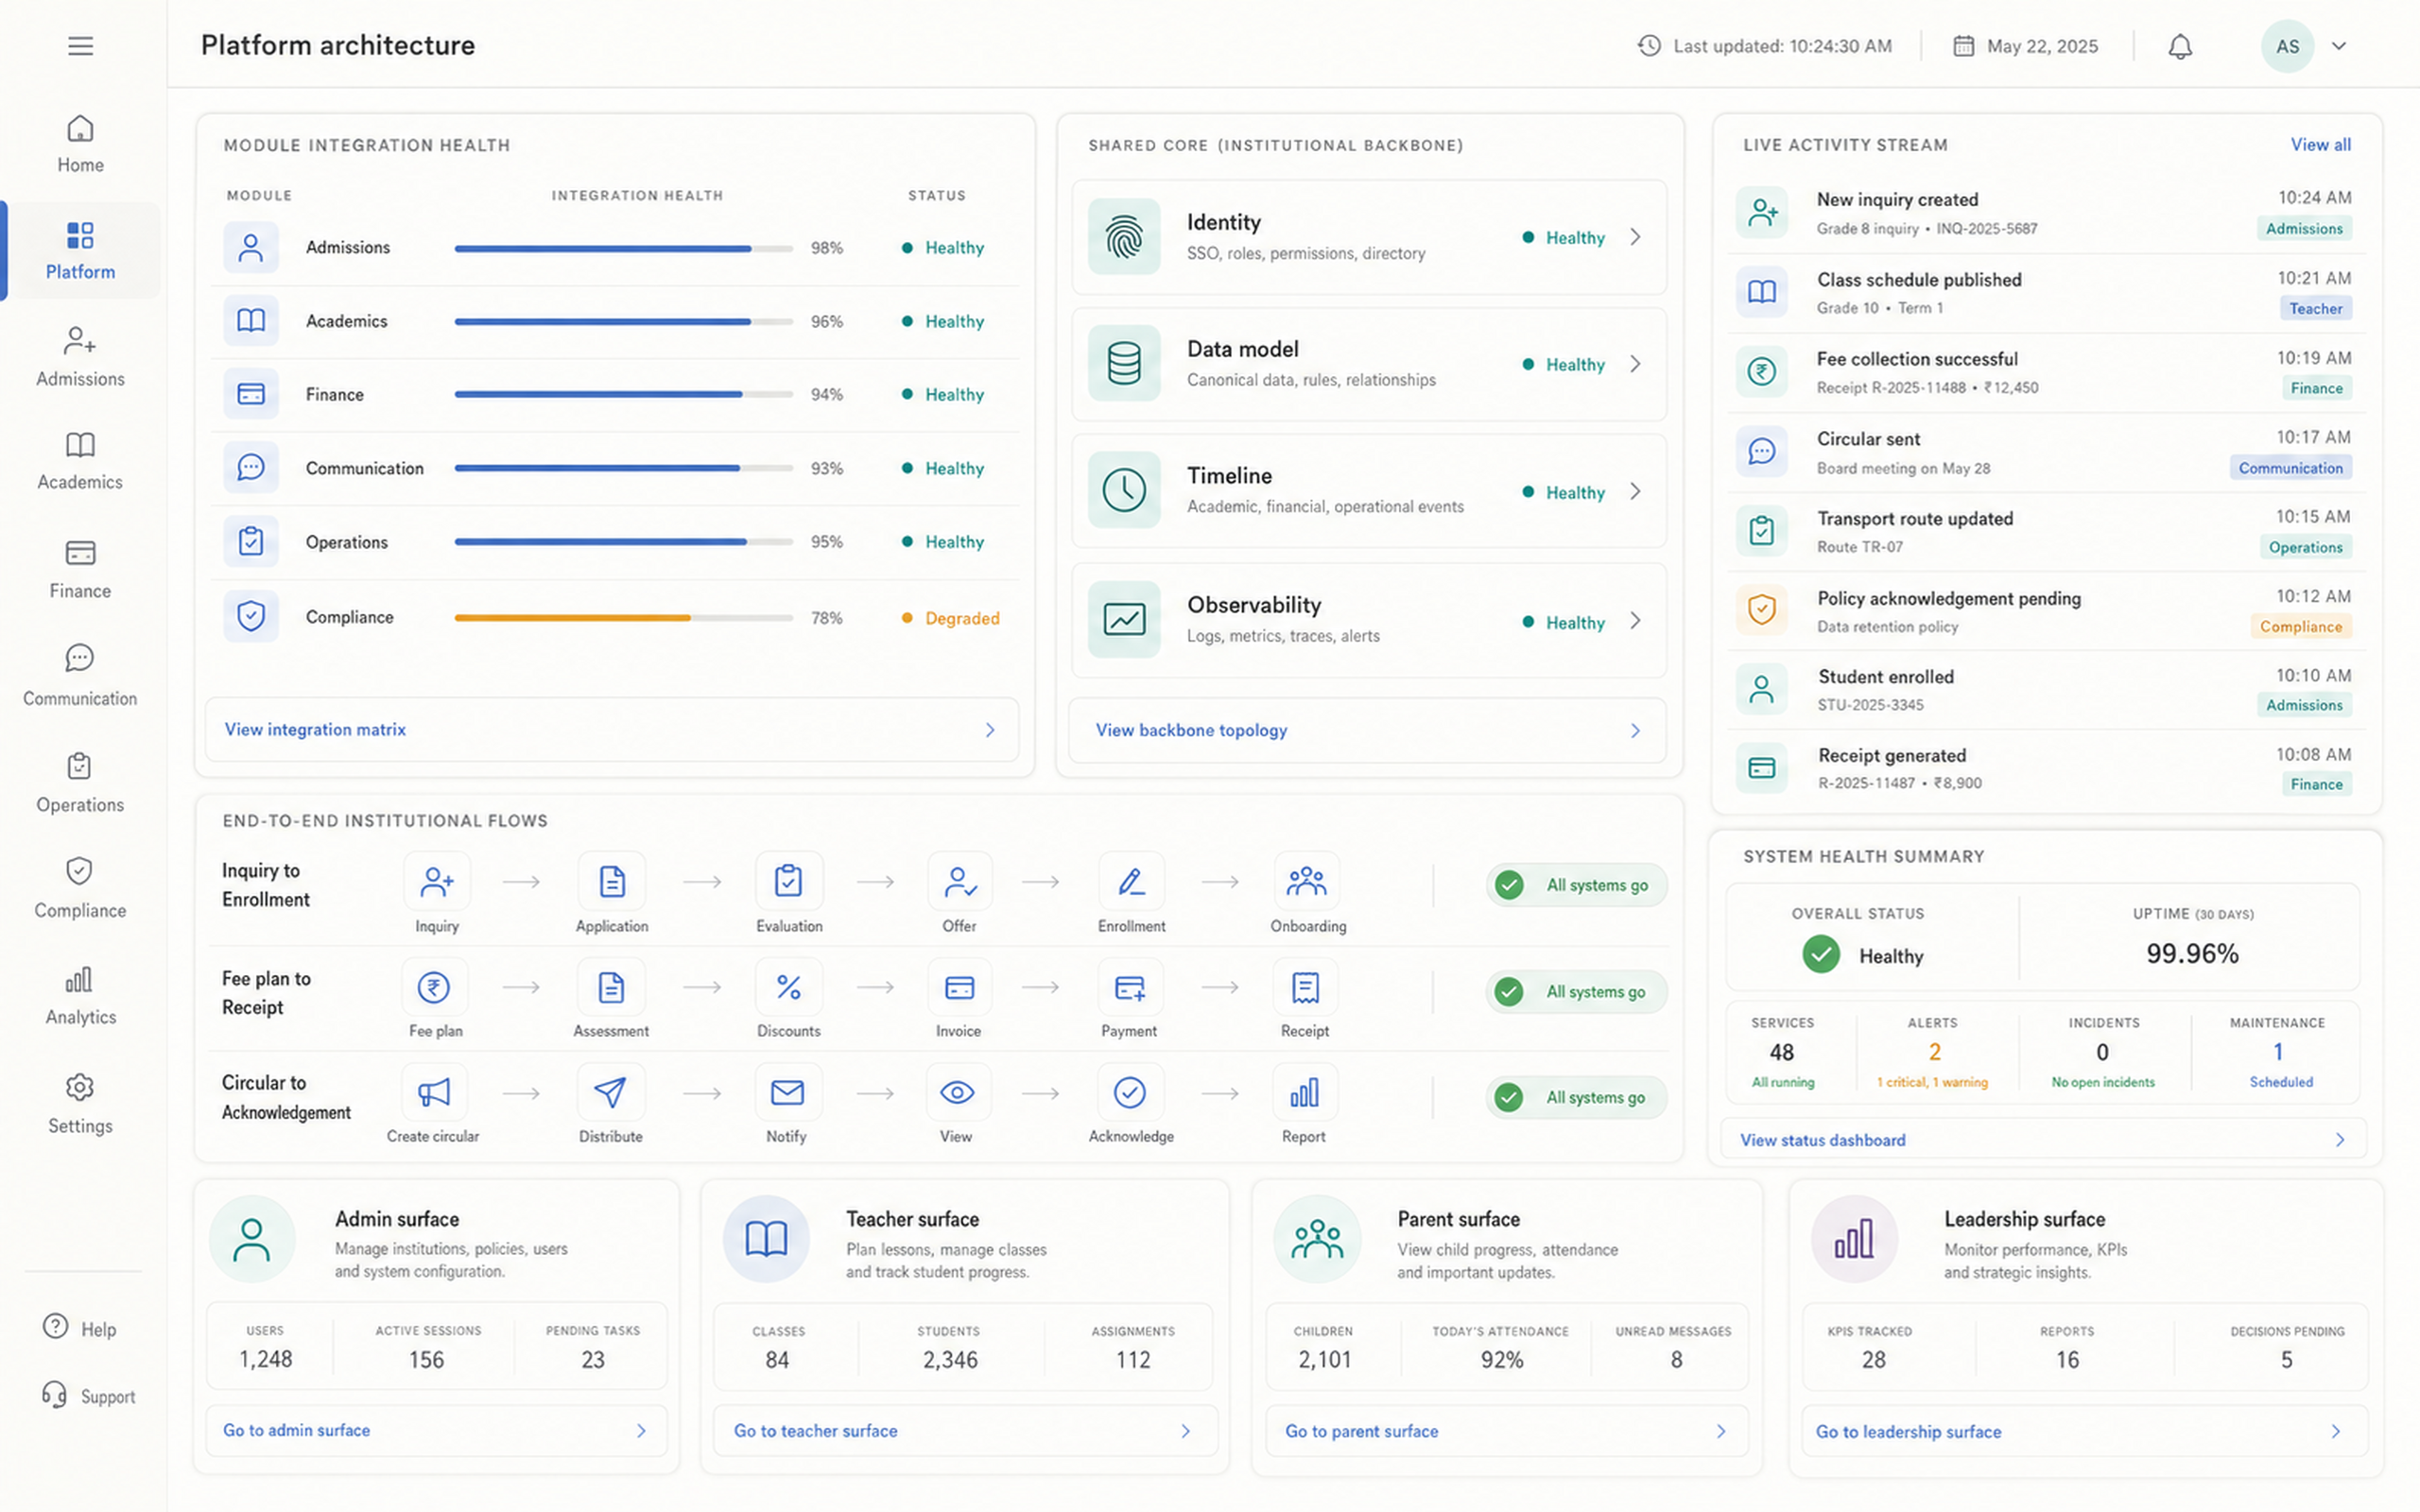Open the AS user account dropdown arrow
The height and width of the screenshot is (1512, 2420).
point(2339,46)
